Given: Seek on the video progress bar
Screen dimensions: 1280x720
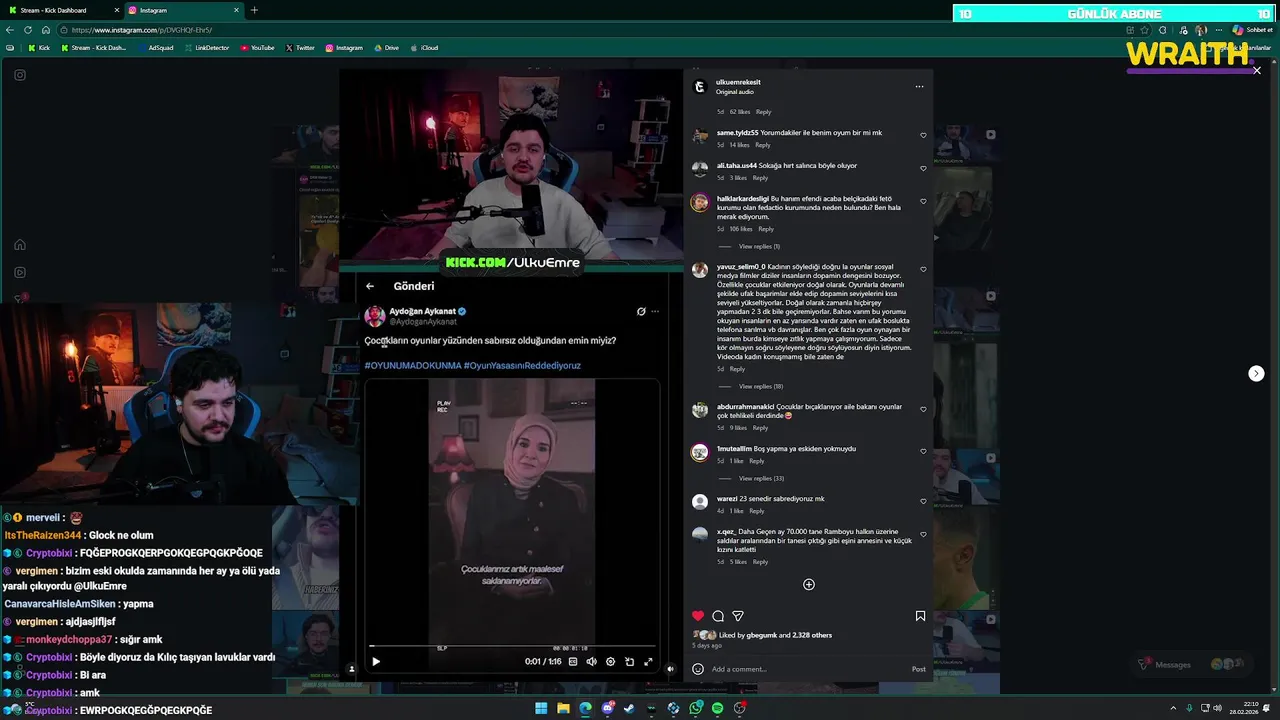Looking at the screenshot, I should [x=511, y=646].
